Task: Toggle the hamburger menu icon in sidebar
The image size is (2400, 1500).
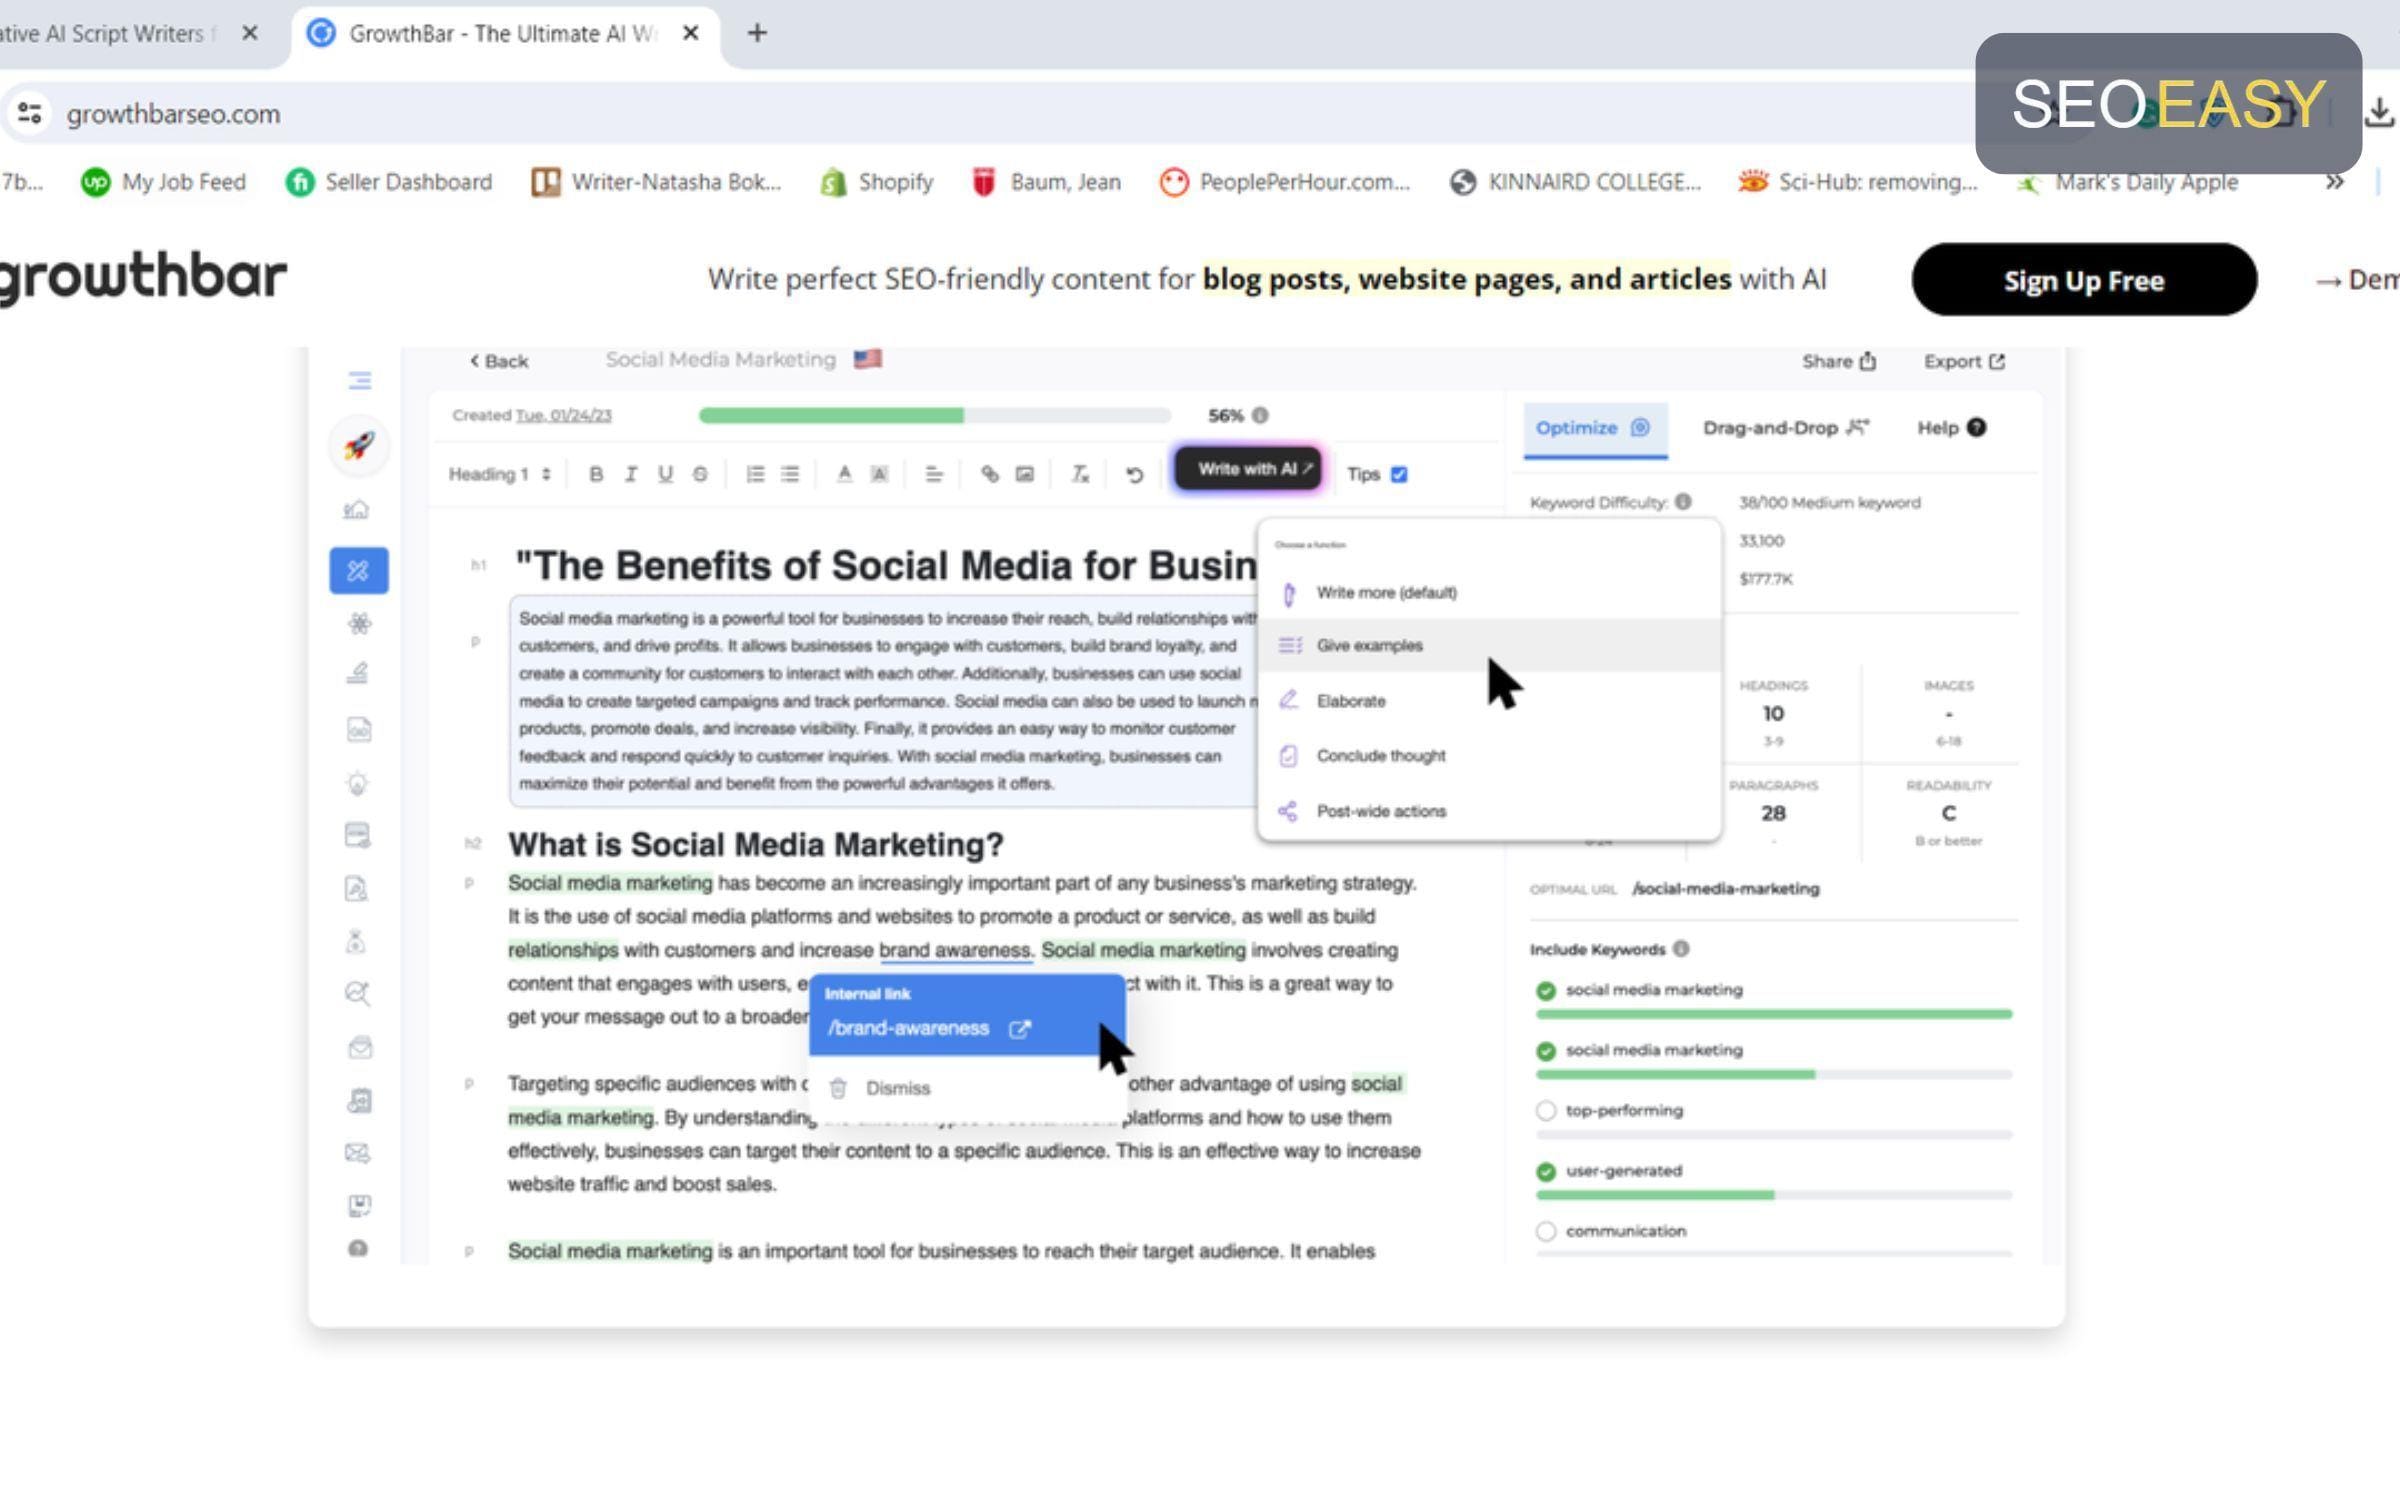Action: [x=360, y=381]
